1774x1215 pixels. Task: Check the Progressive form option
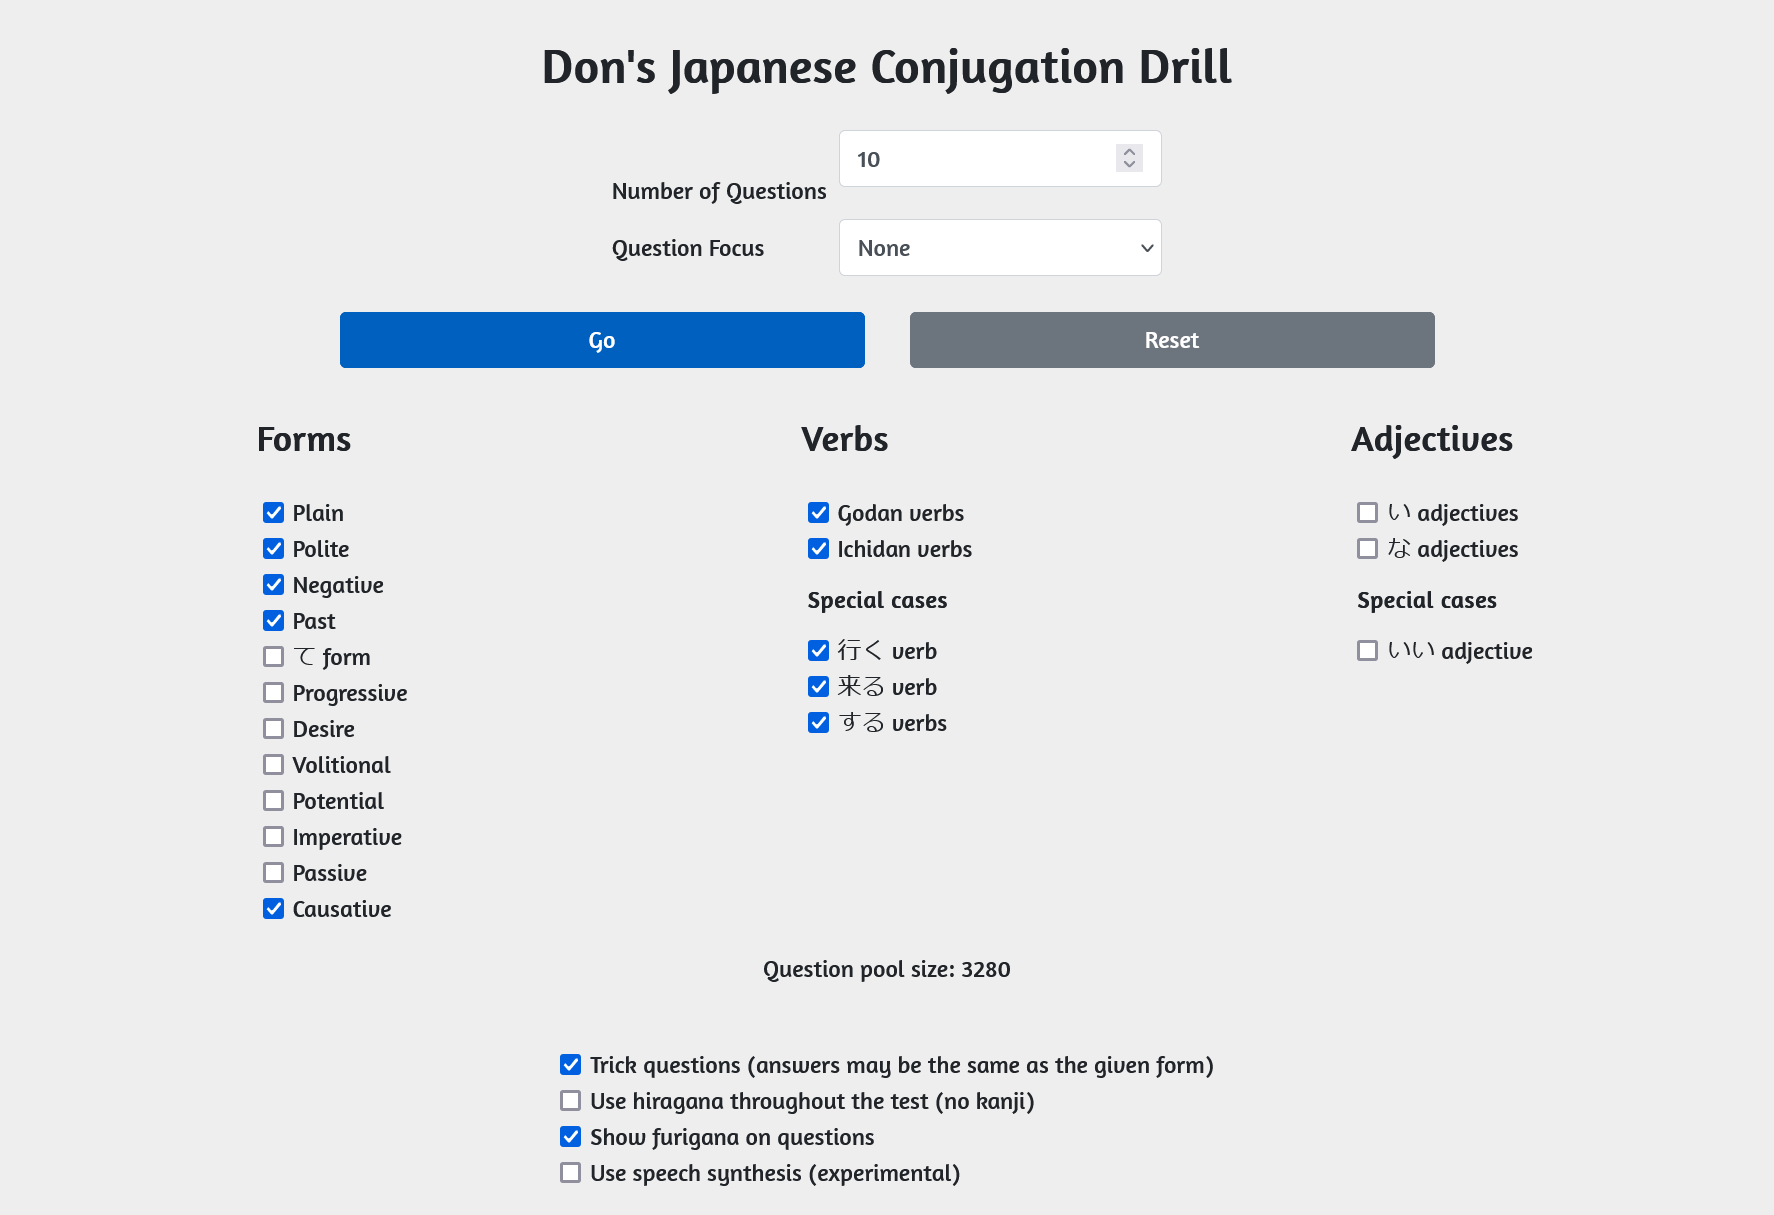[274, 692]
